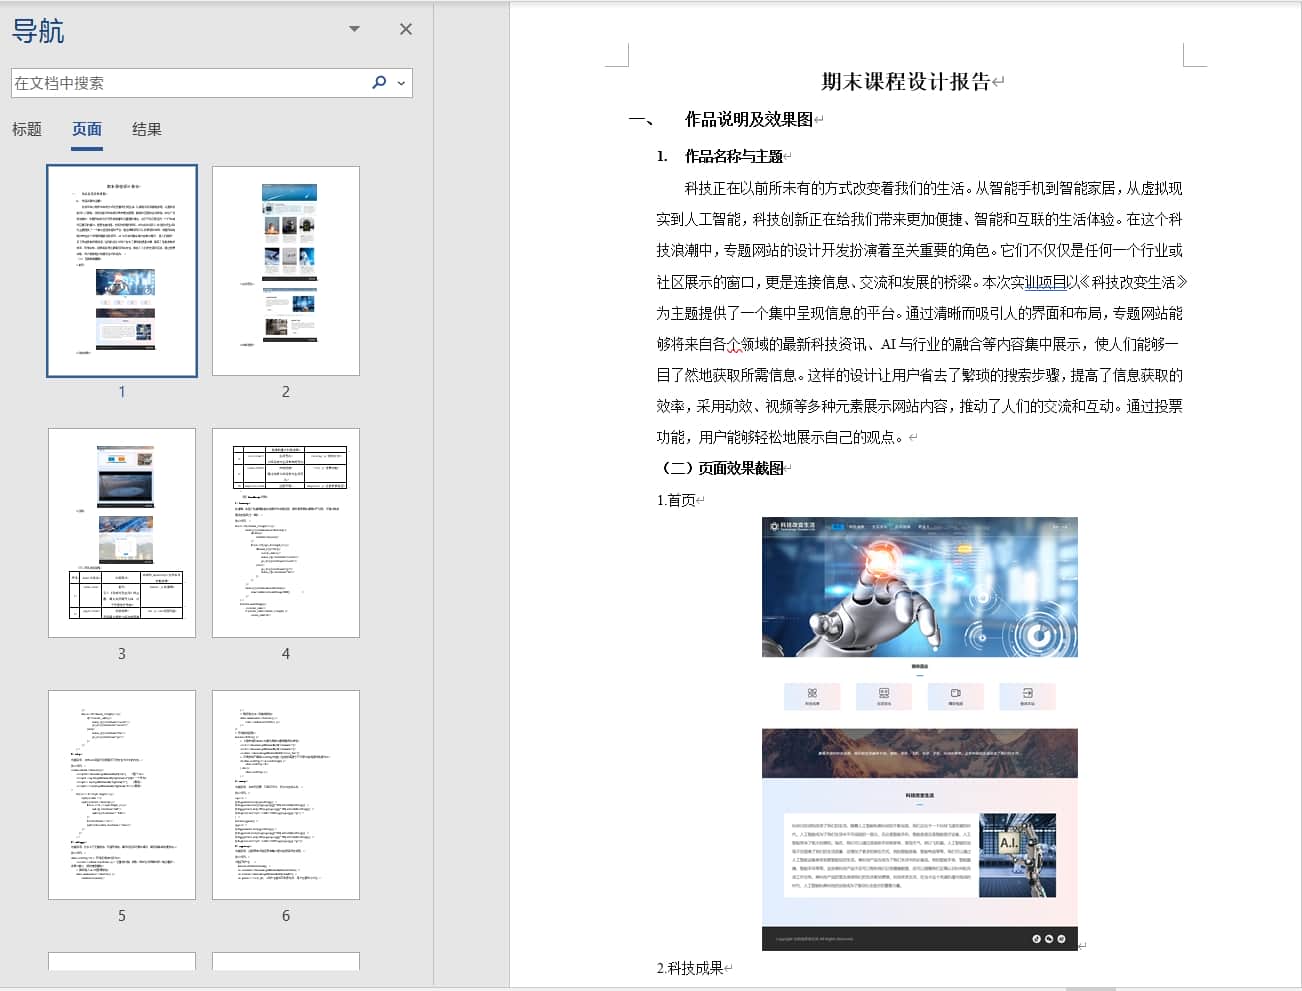Screen dimensions: 1302x991
Task: Focus the 在文档中搜索 search field
Action: (x=185, y=83)
